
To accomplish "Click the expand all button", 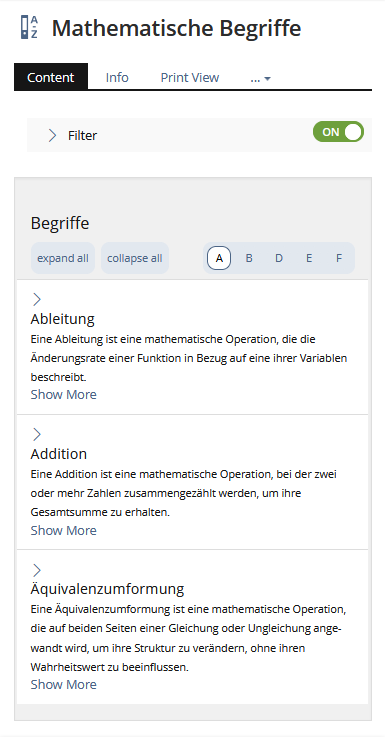I will click(63, 258).
